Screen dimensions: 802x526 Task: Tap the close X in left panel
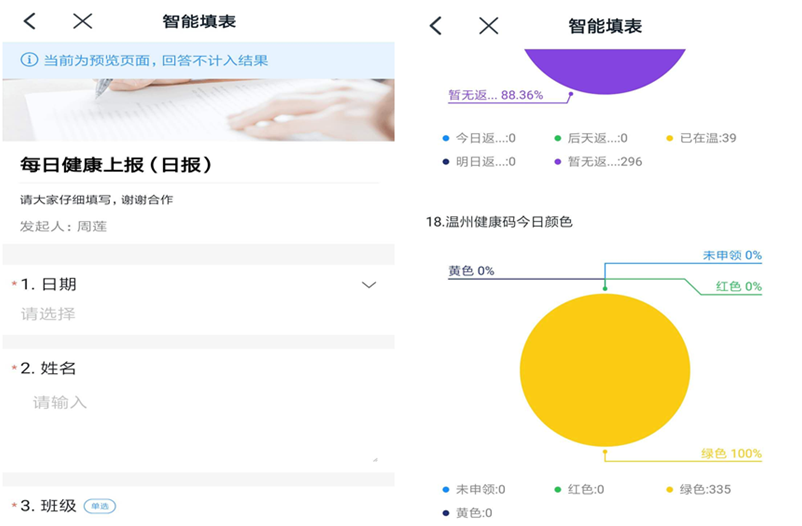[x=83, y=21]
